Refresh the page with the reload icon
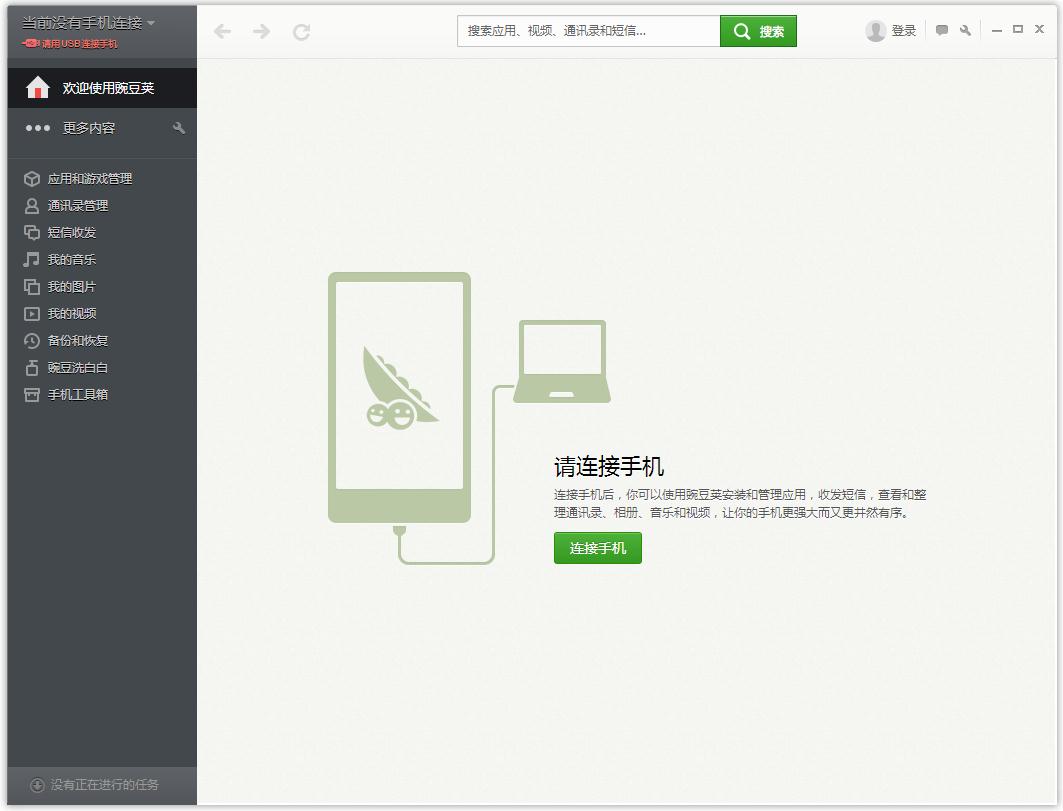Image resolution: width=1063 pixels, height=811 pixels. click(x=302, y=31)
